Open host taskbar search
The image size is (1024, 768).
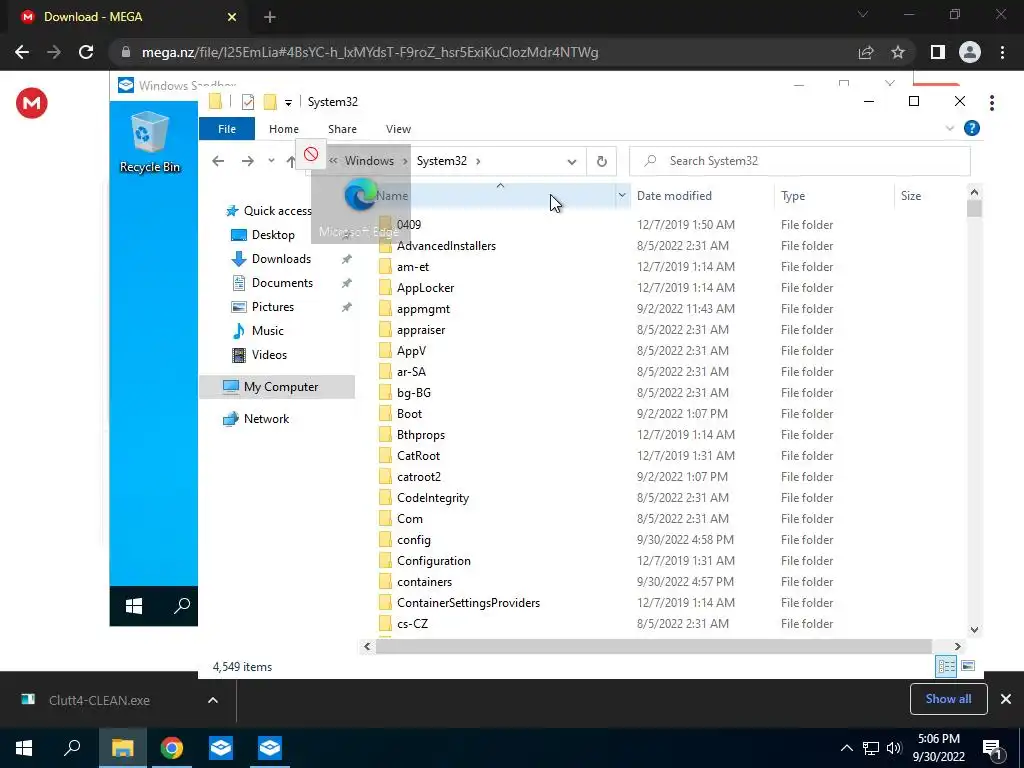(72, 748)
